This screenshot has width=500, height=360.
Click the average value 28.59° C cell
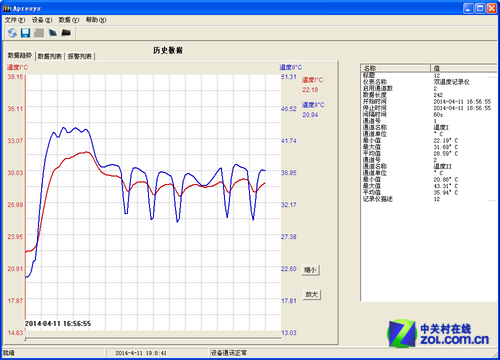tap(446, 153)
